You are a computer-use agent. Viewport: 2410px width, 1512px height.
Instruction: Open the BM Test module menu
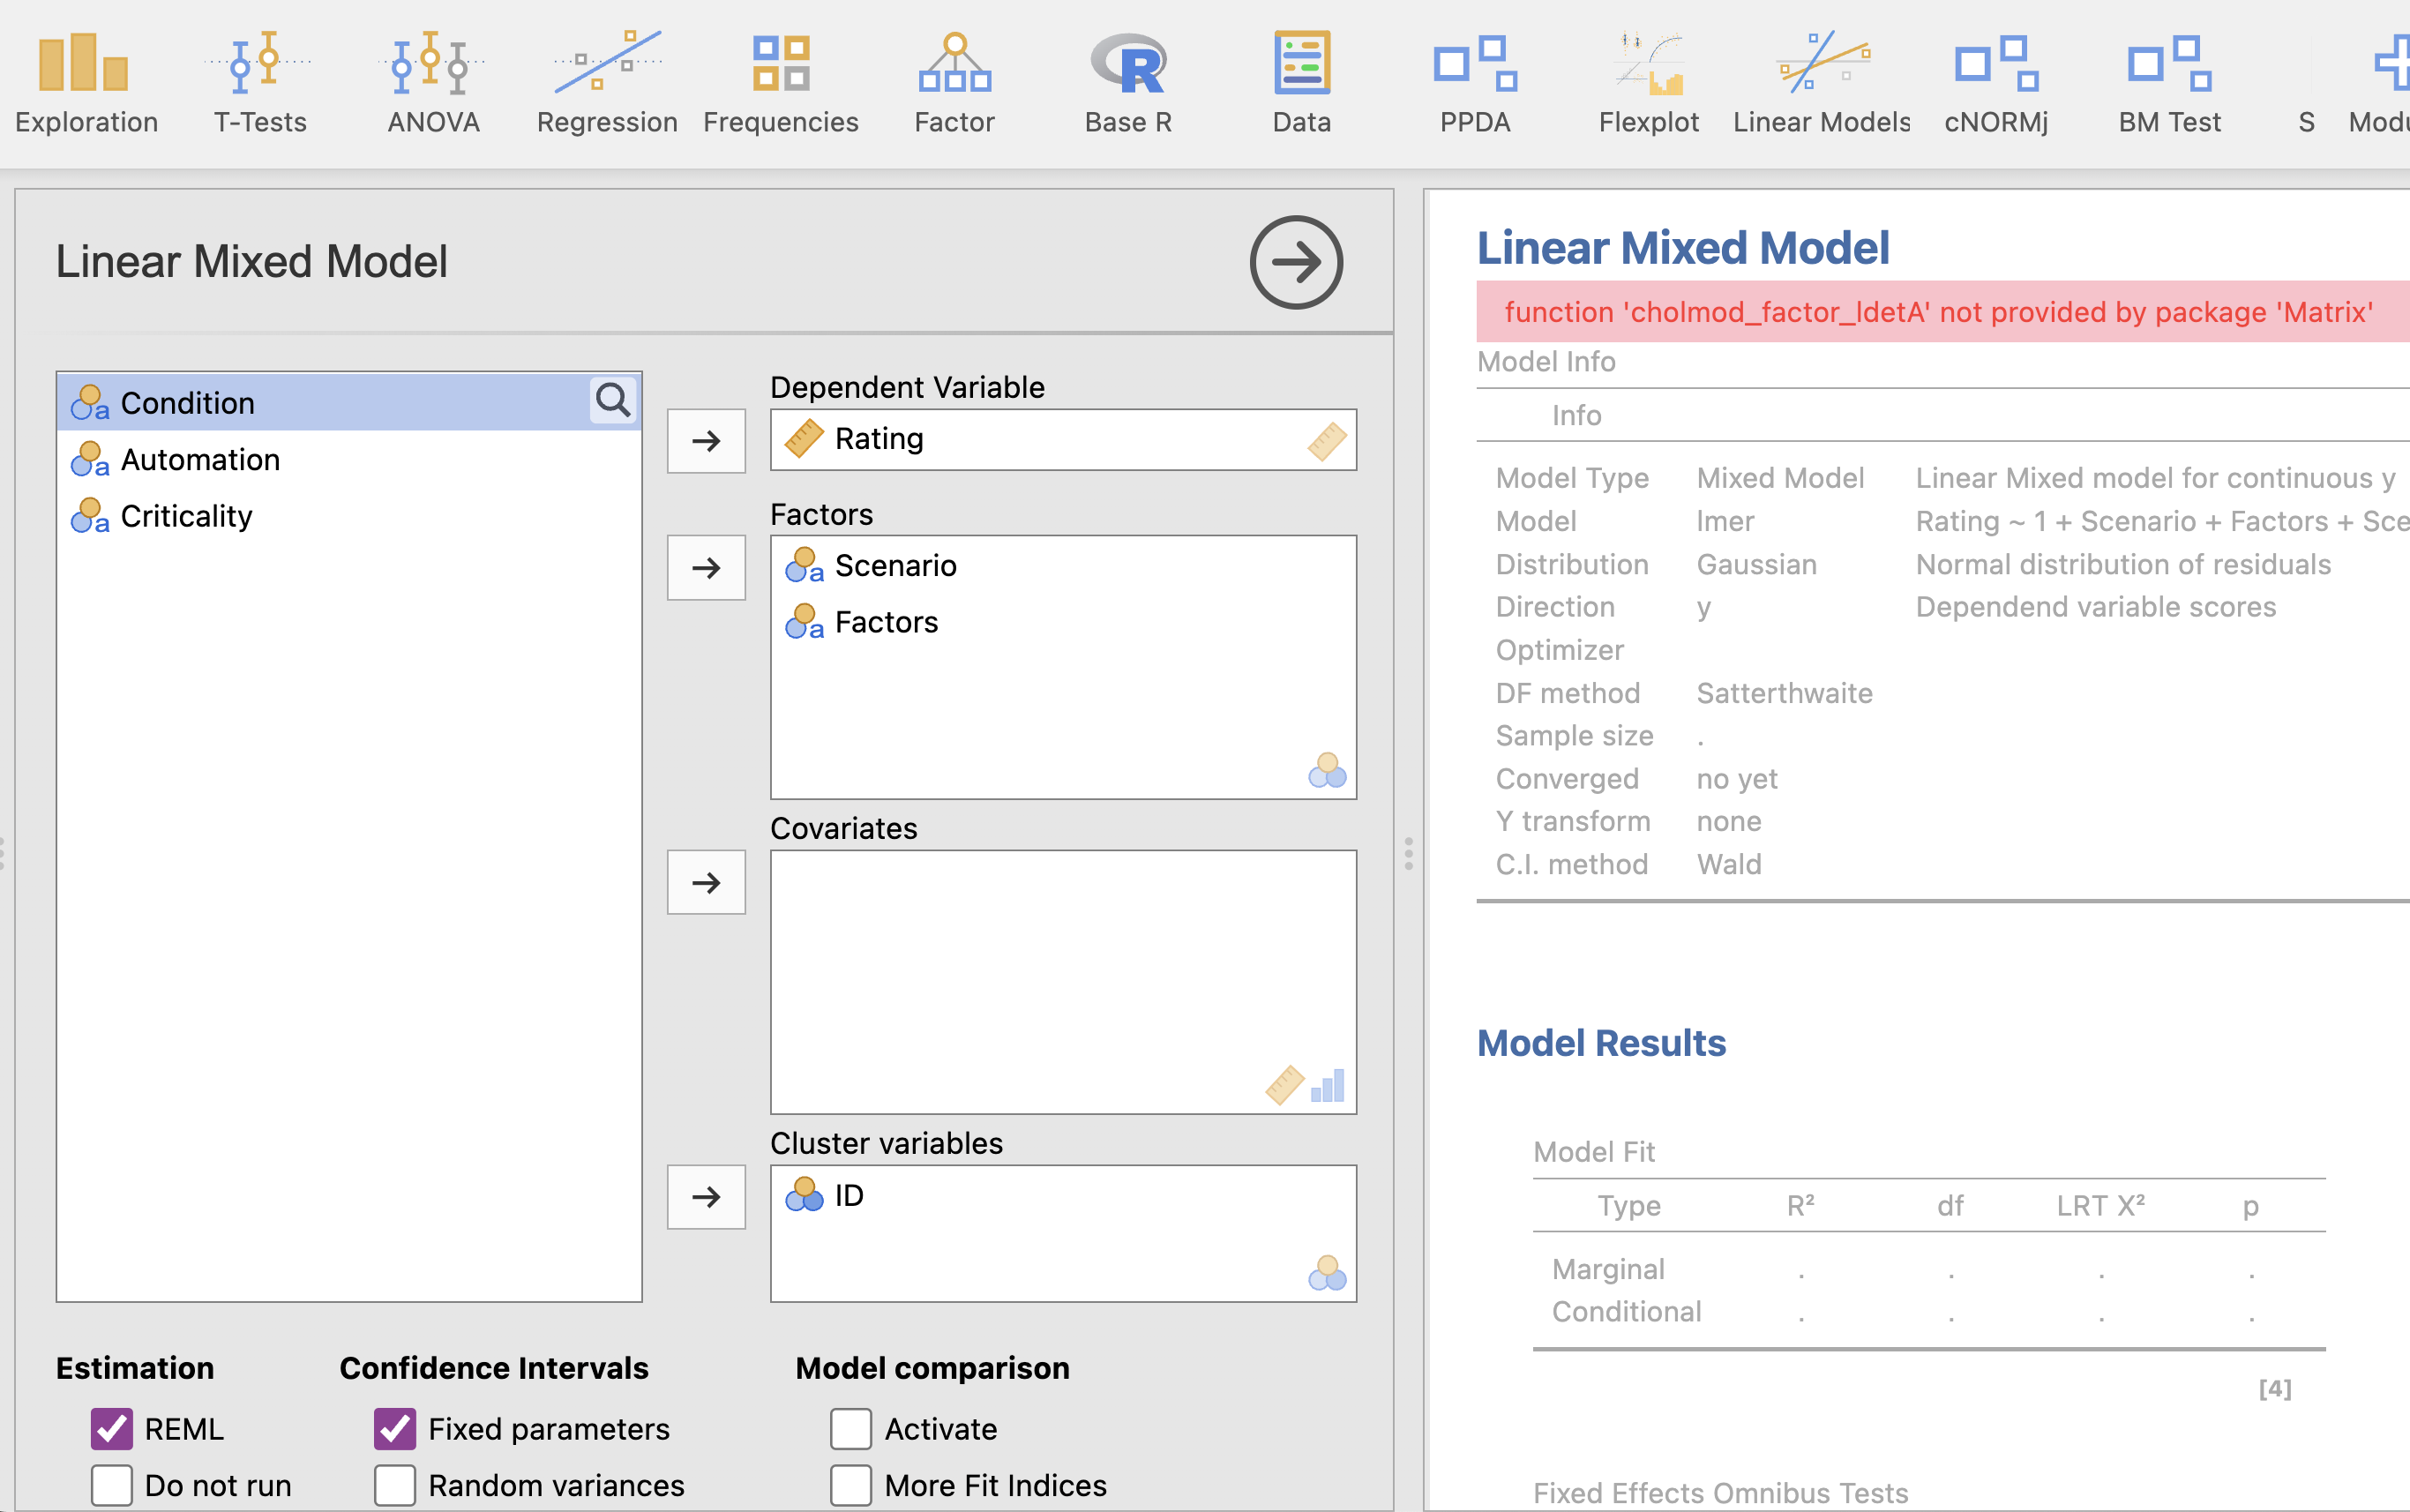pos(2169,84)
